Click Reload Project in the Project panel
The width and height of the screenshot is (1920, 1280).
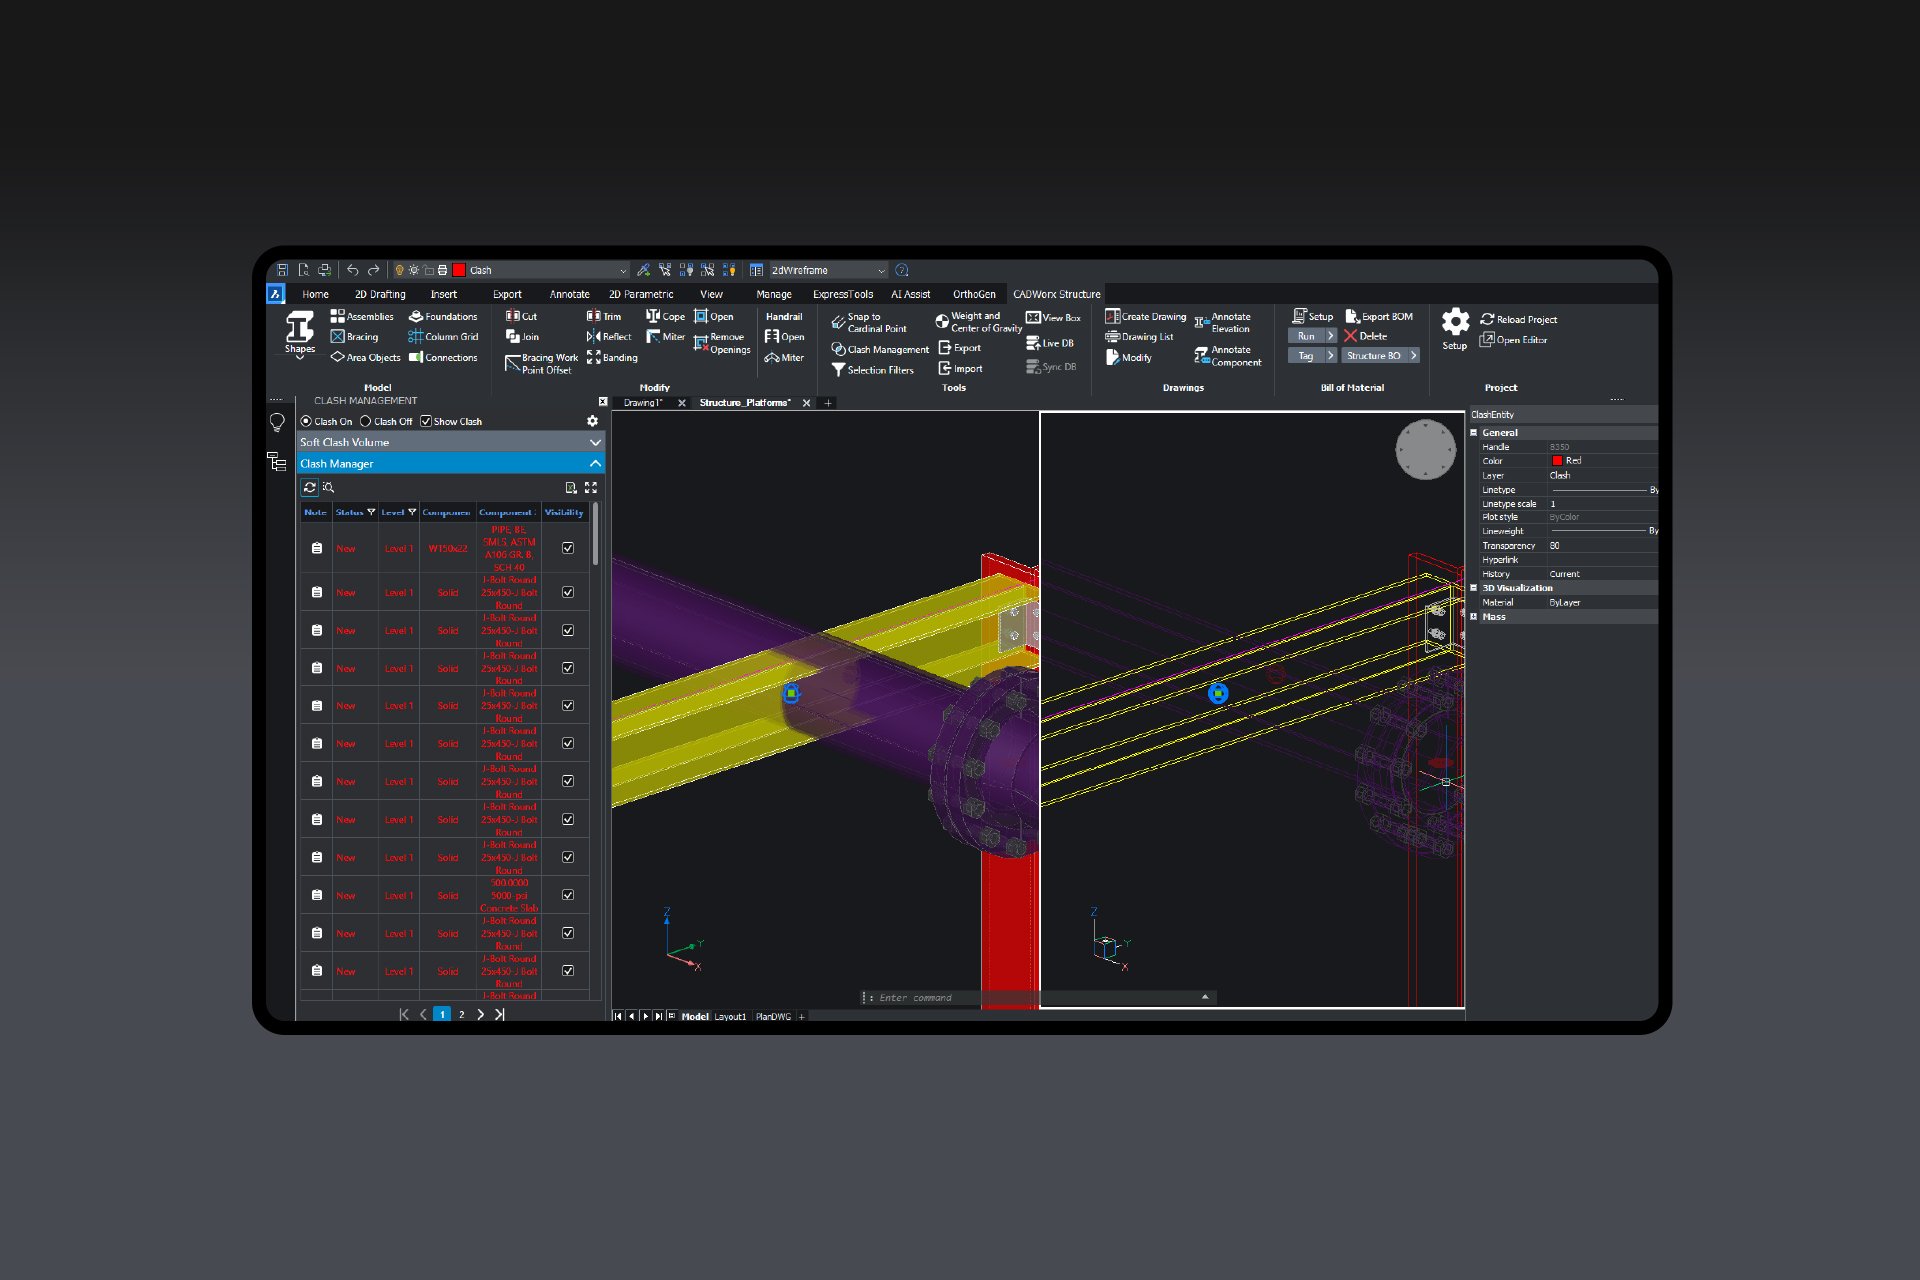(x=1520, y=318)
